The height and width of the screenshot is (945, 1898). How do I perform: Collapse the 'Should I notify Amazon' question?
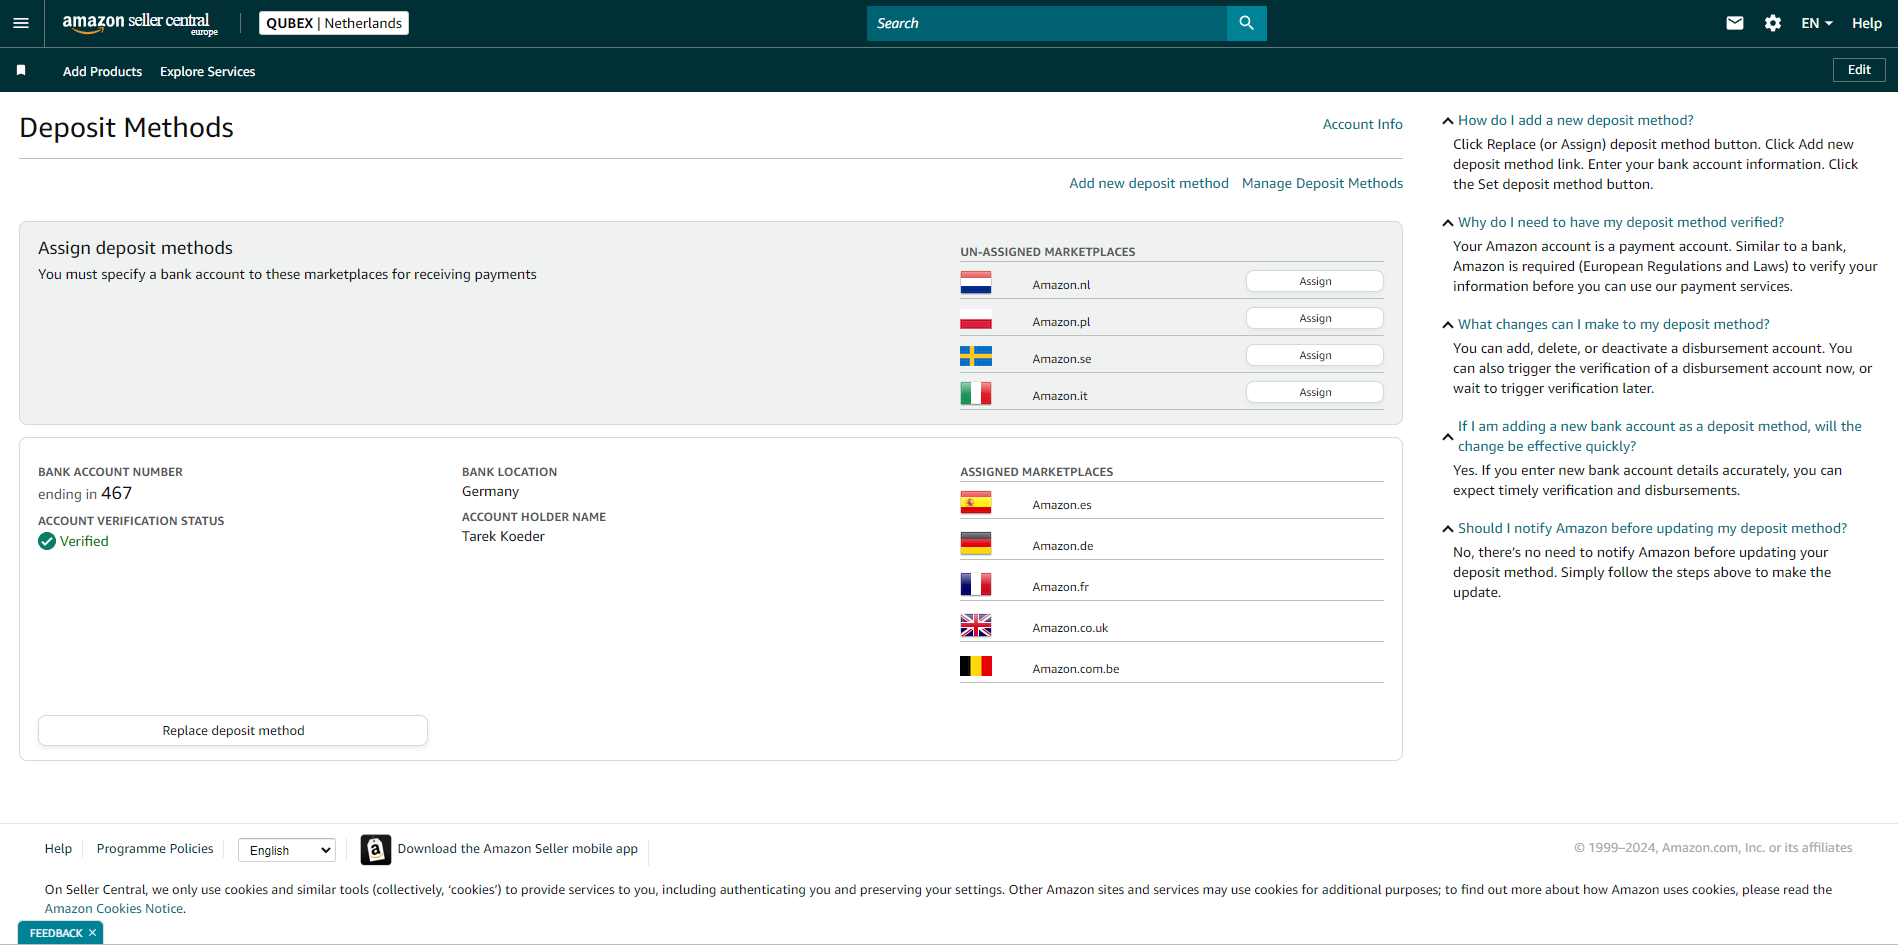1447,529
